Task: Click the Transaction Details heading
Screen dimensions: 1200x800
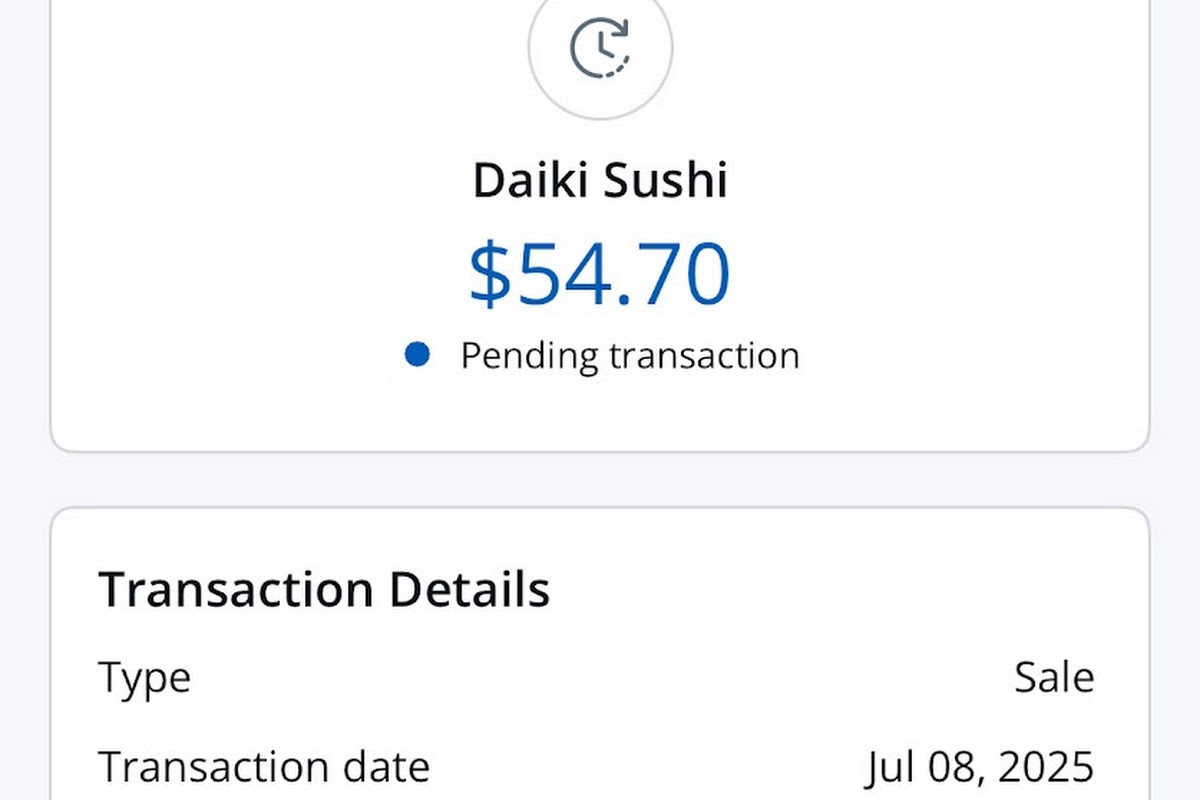Action: [x=324, y=590]
